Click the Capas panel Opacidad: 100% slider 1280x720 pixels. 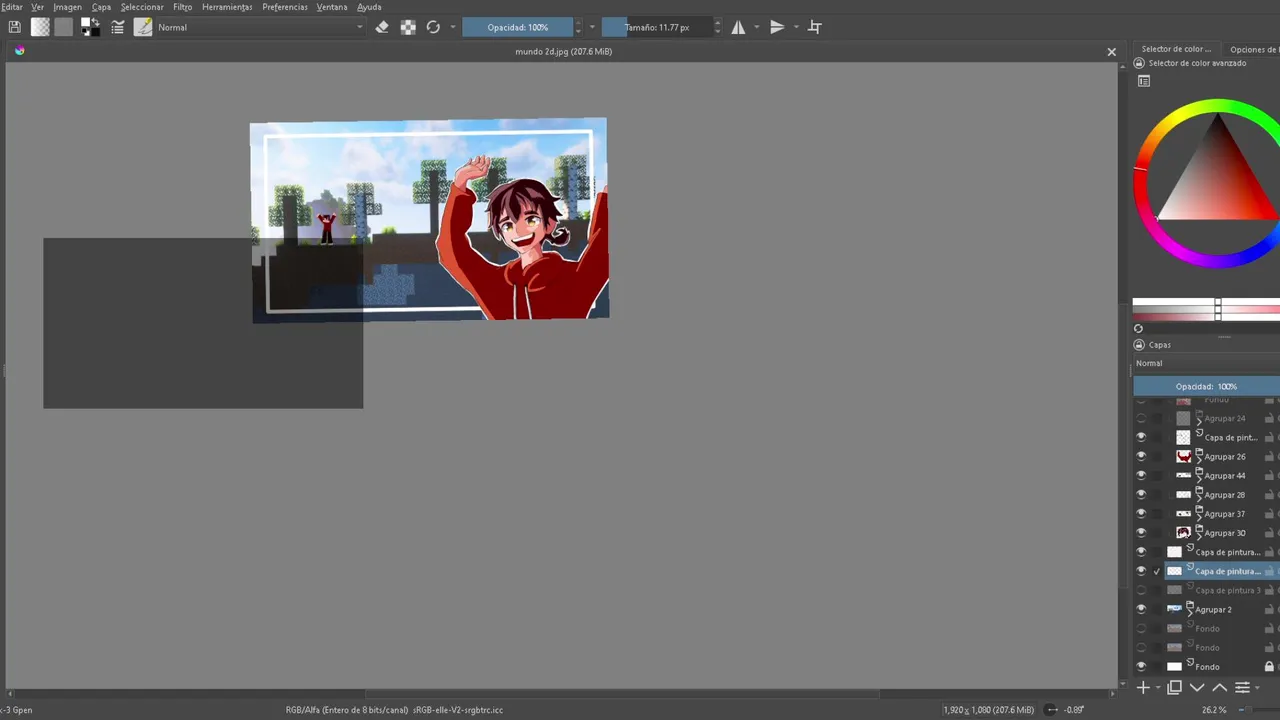tap(1207, 387)
